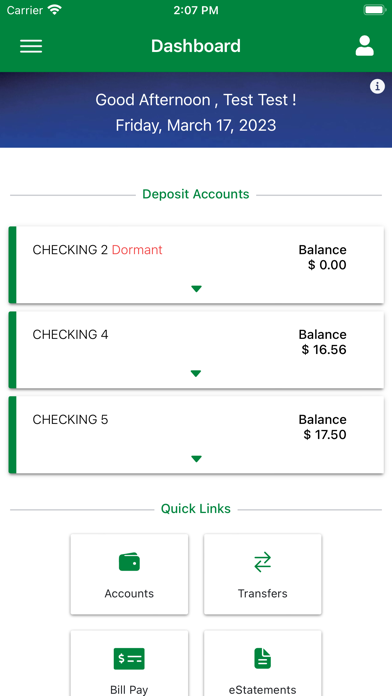Tap the Dashboard title in header

click(196, 46)
